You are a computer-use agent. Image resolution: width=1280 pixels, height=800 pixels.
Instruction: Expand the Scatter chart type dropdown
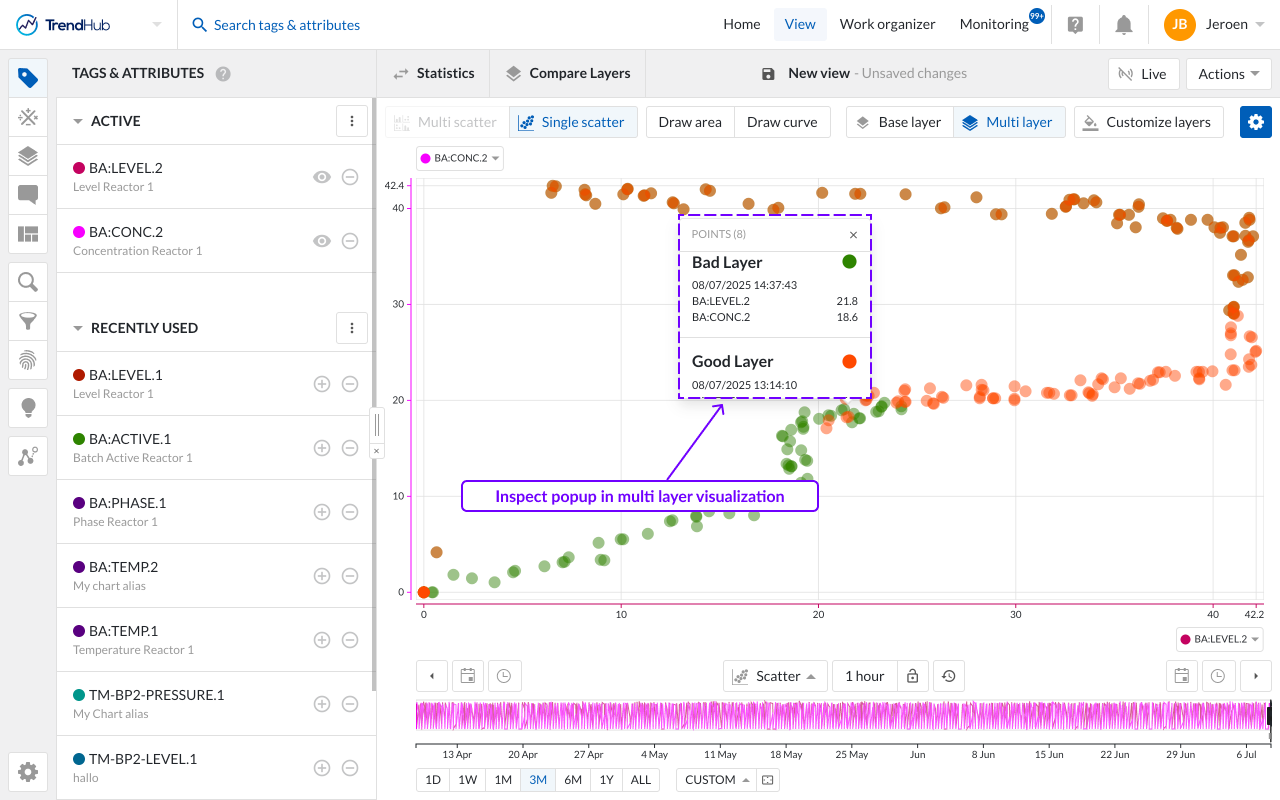pos(775,676)
